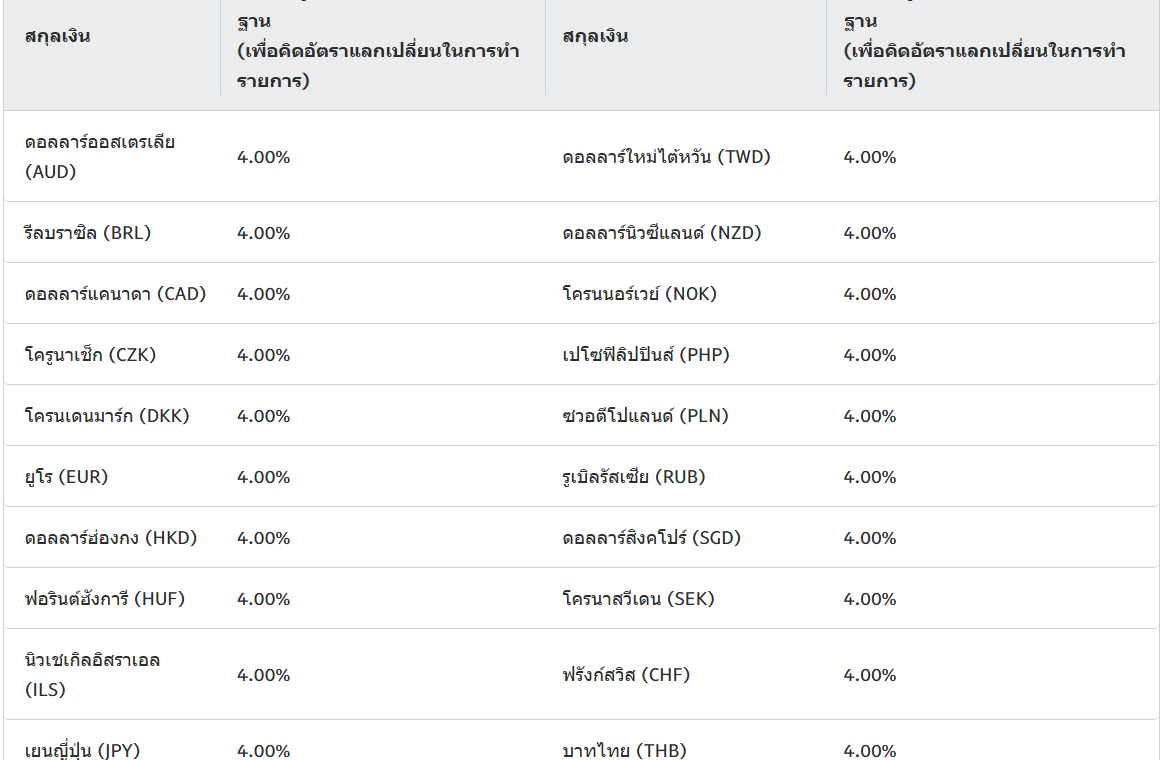This screenshot has height=760, width=1165.
Task: Click the โครนเดนมาร์ก (DKK) currency cell
Action: pos(107,415)
